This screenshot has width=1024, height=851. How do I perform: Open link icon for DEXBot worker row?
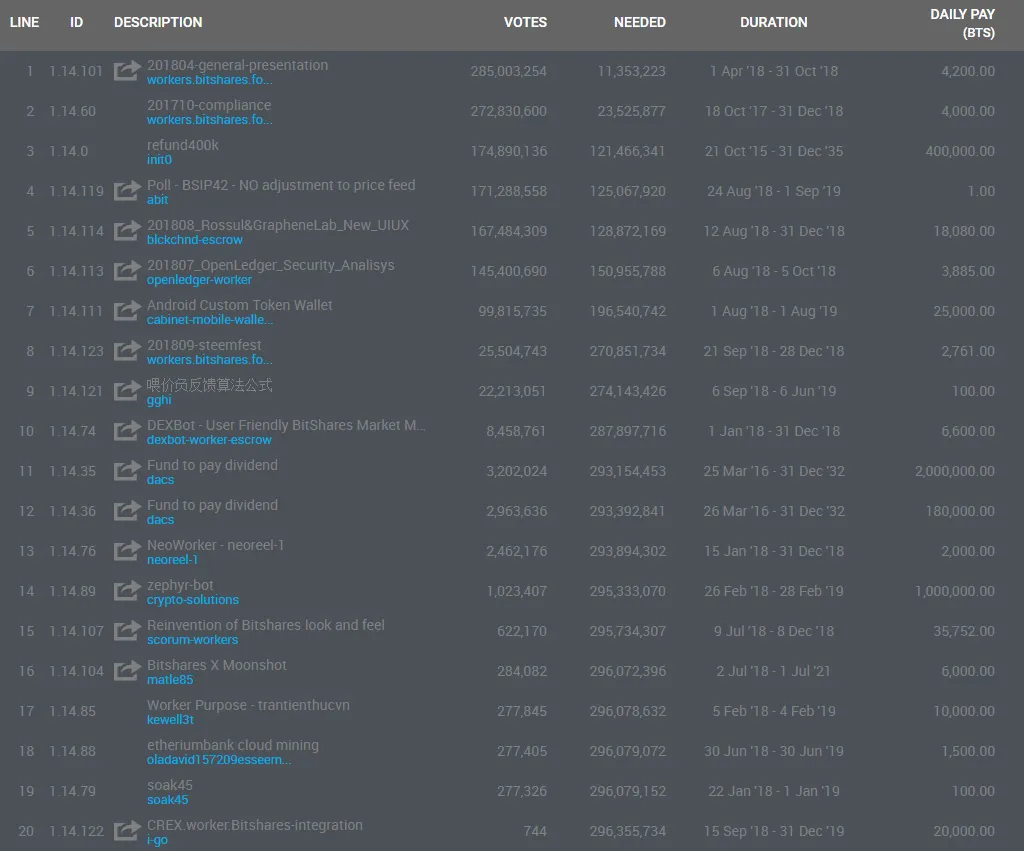point(127,430)
